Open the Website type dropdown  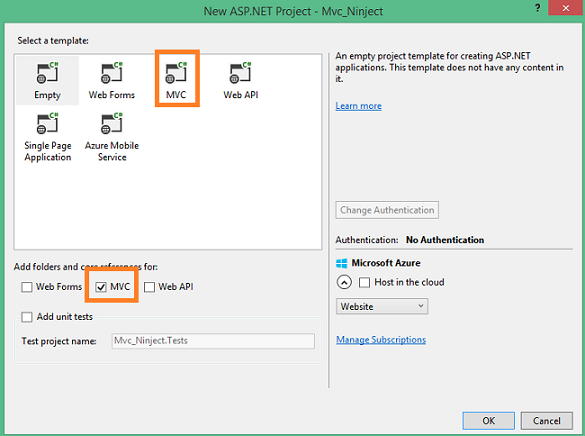(382, 306)
